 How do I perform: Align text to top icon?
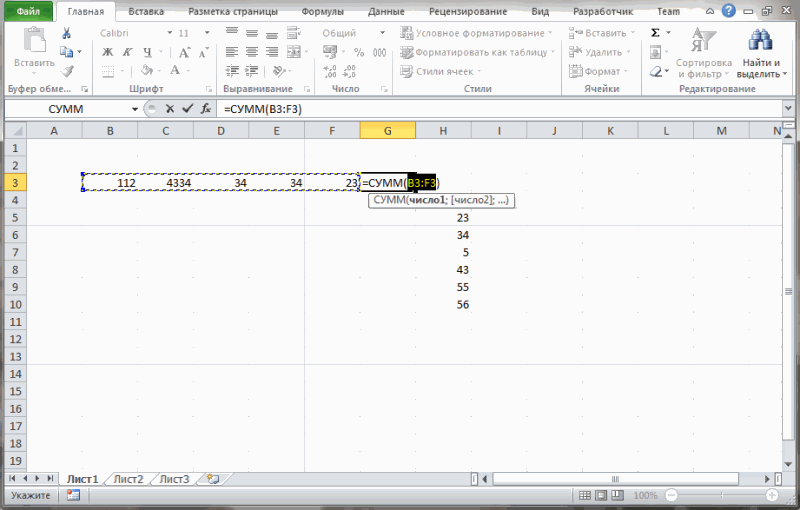coord(232,33)
